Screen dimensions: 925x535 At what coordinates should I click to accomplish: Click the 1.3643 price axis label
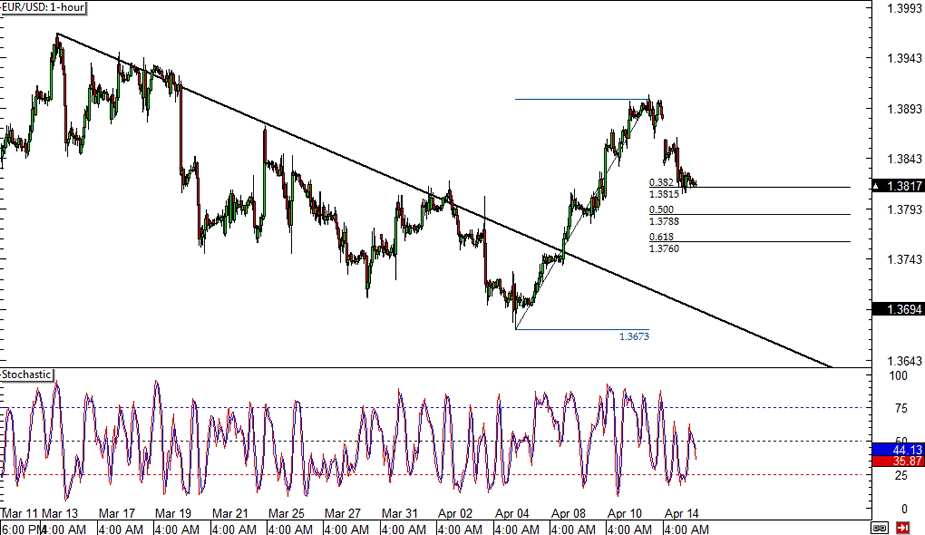pos(904,360)
